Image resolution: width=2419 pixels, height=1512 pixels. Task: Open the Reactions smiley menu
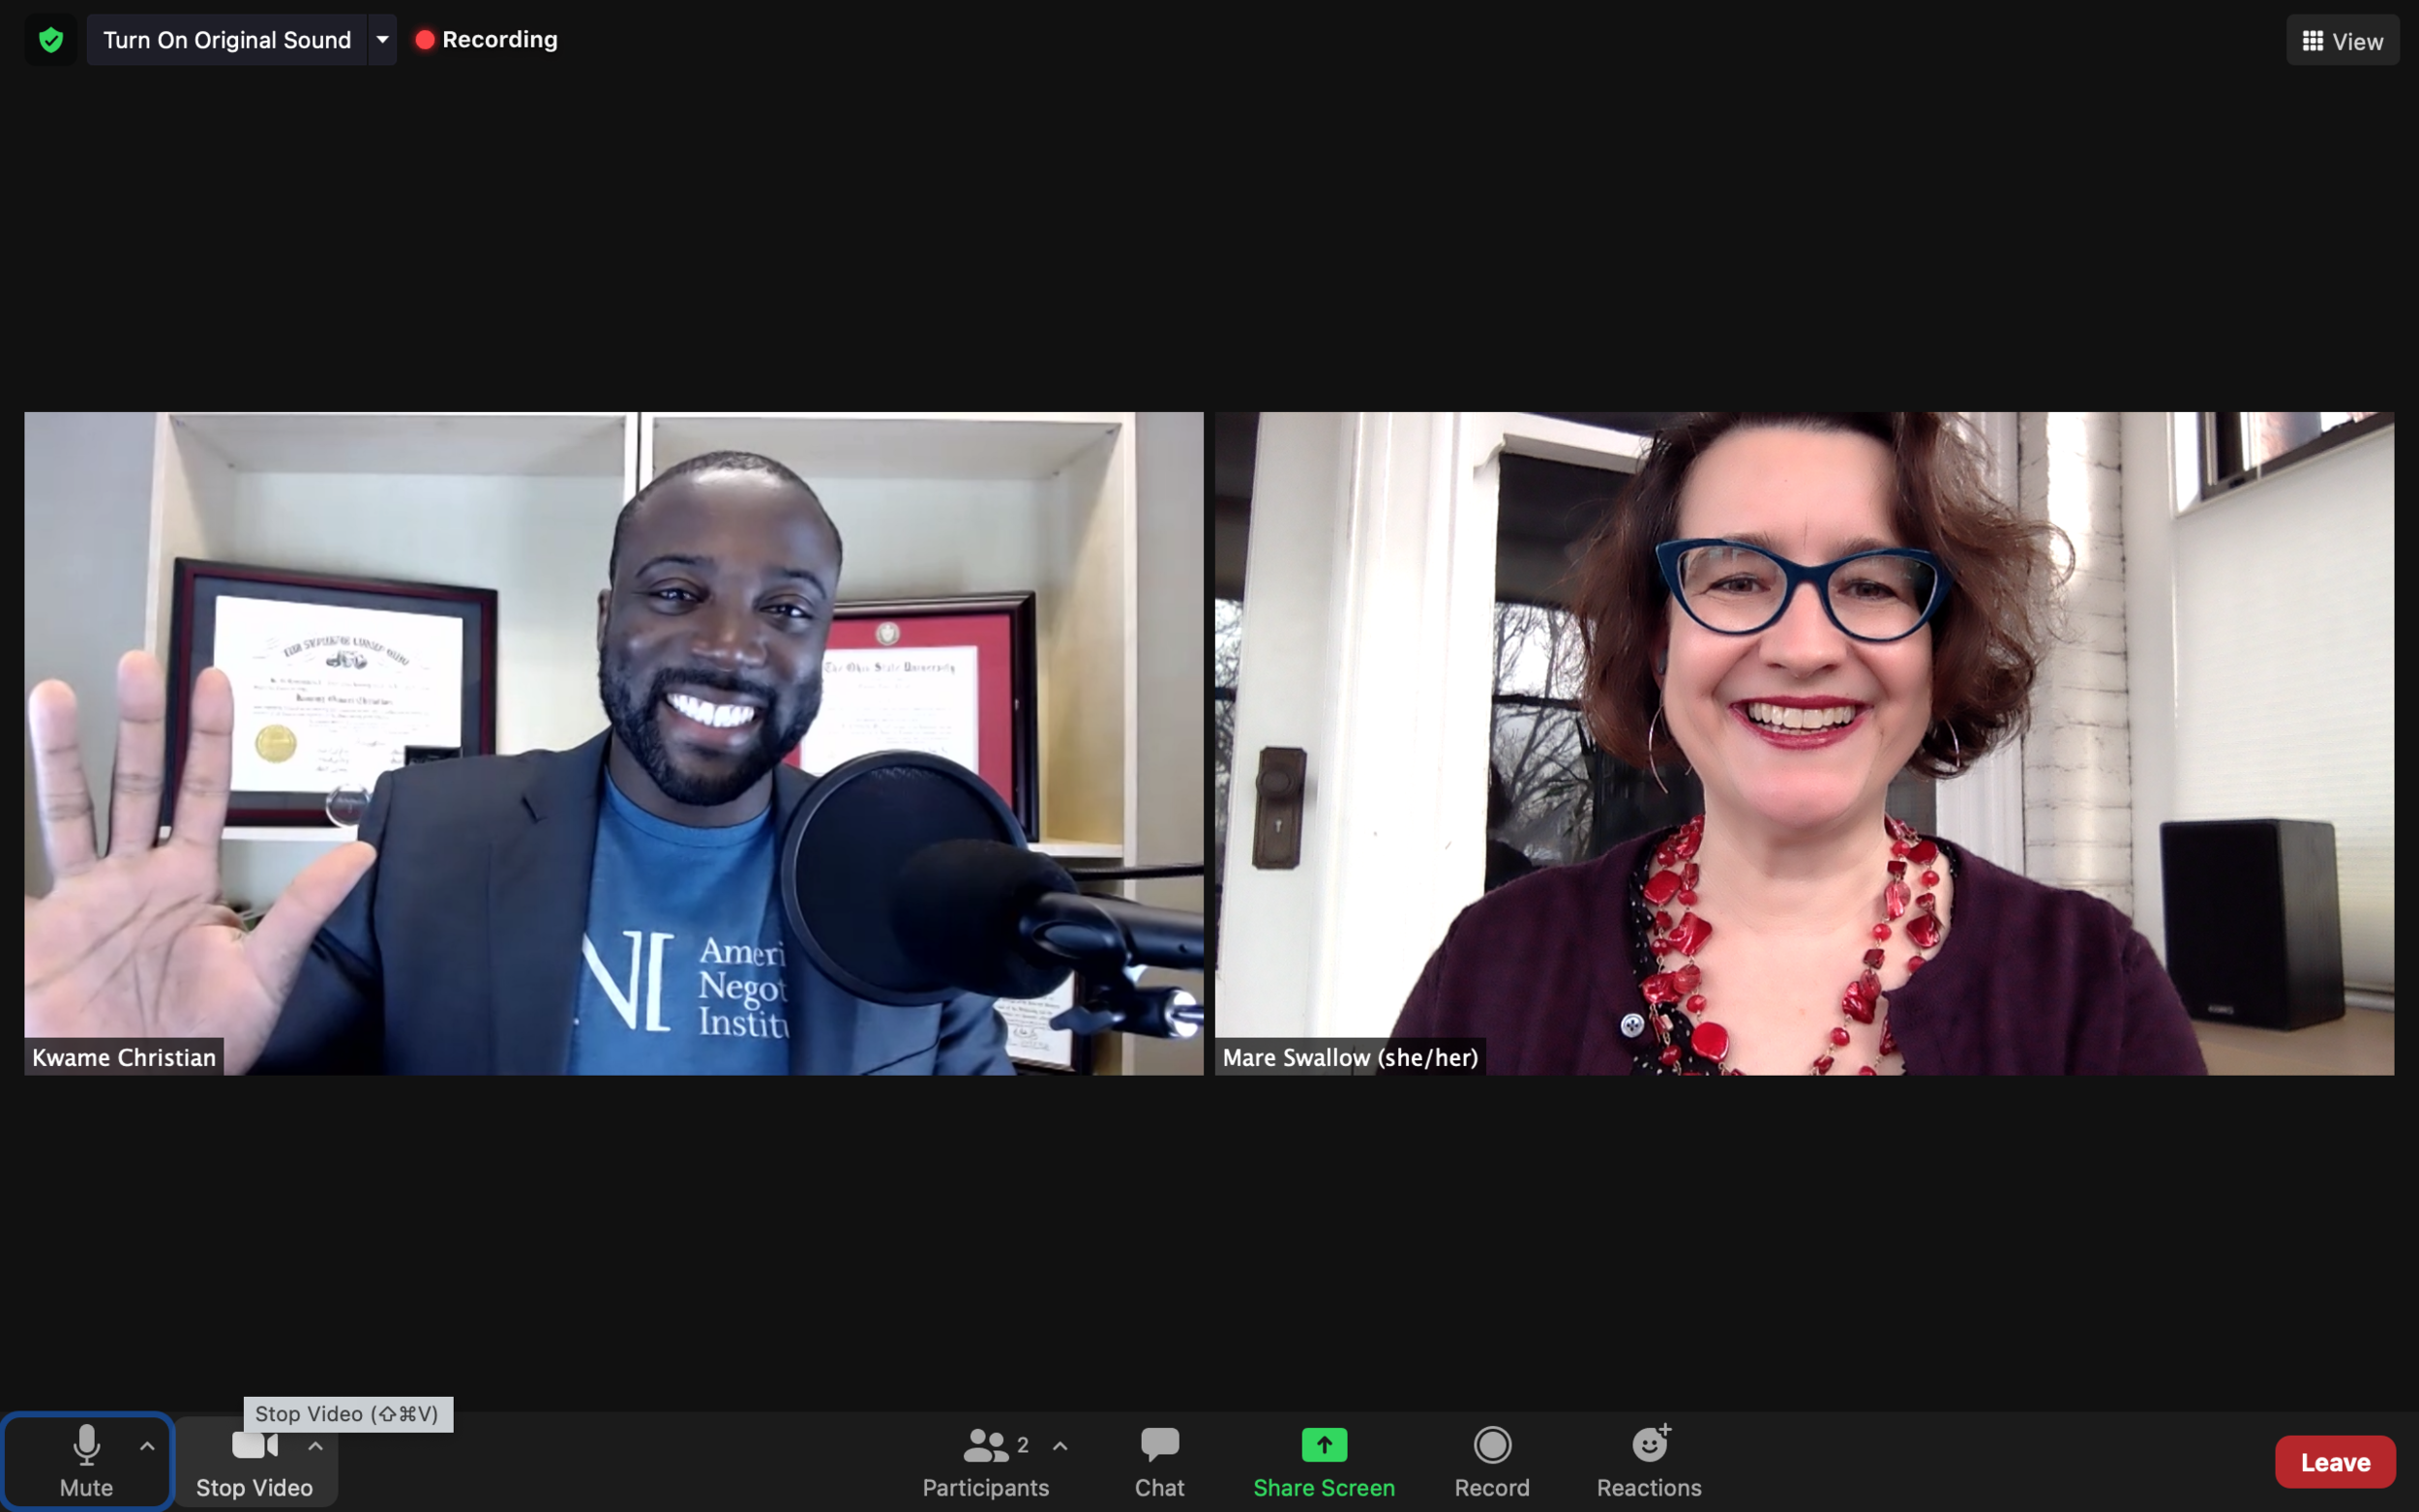(x=1648, y=1445)
